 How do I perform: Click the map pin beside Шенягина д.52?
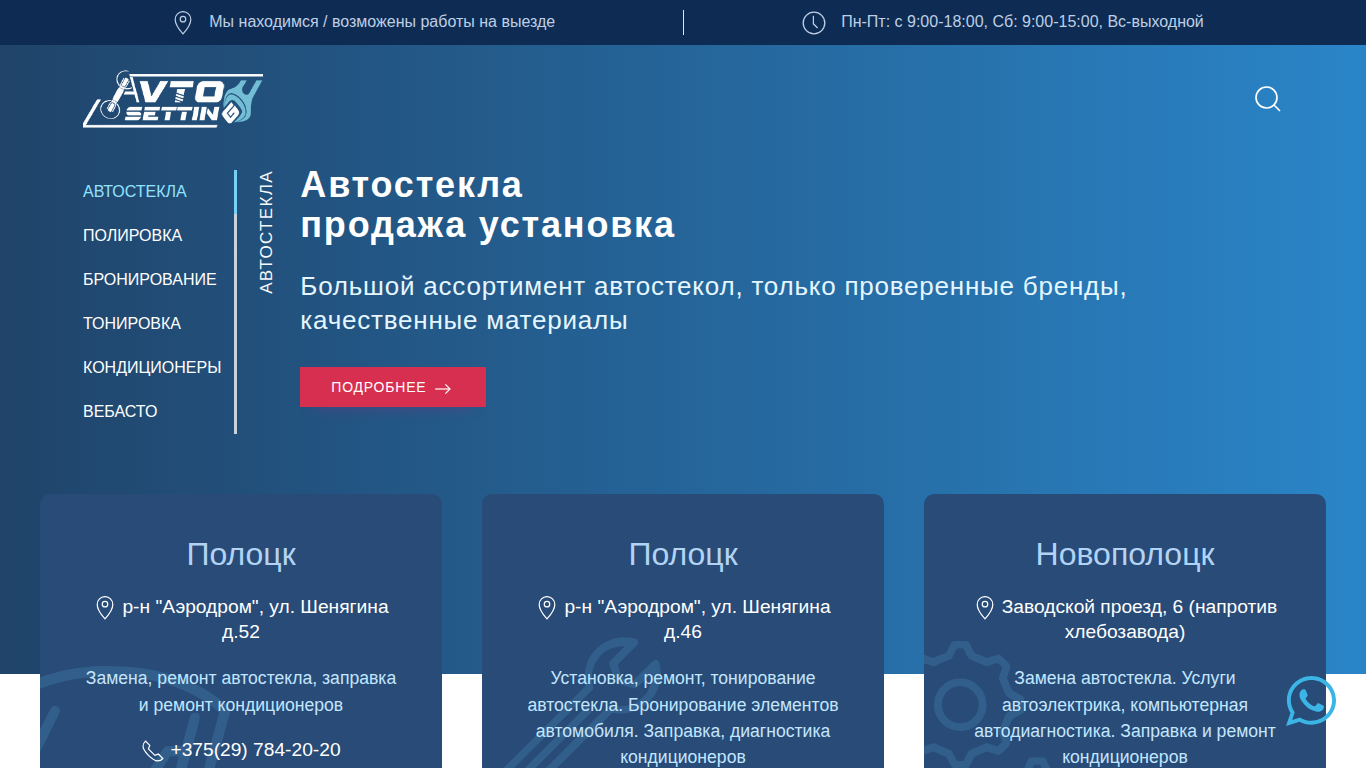tap(104, 607)
